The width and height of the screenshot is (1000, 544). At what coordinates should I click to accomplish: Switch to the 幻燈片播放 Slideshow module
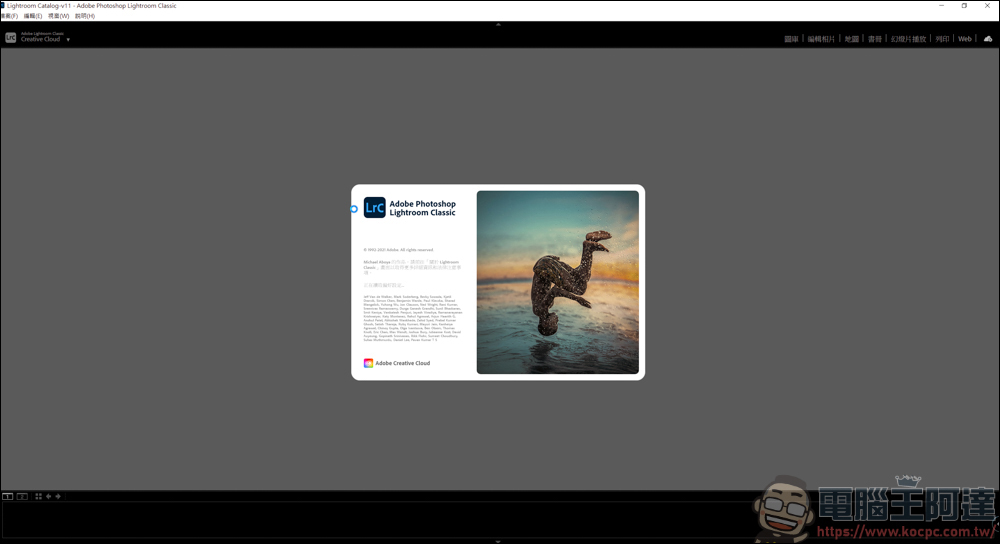(x=908, y=39)
